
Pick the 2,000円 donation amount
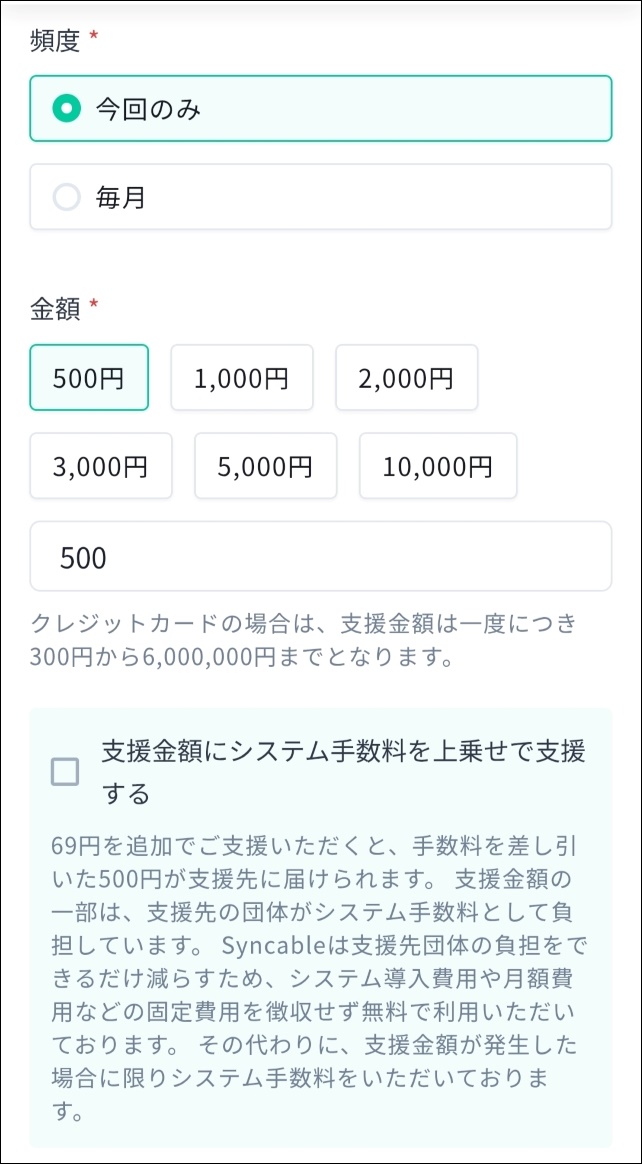[x=406, y=378]
